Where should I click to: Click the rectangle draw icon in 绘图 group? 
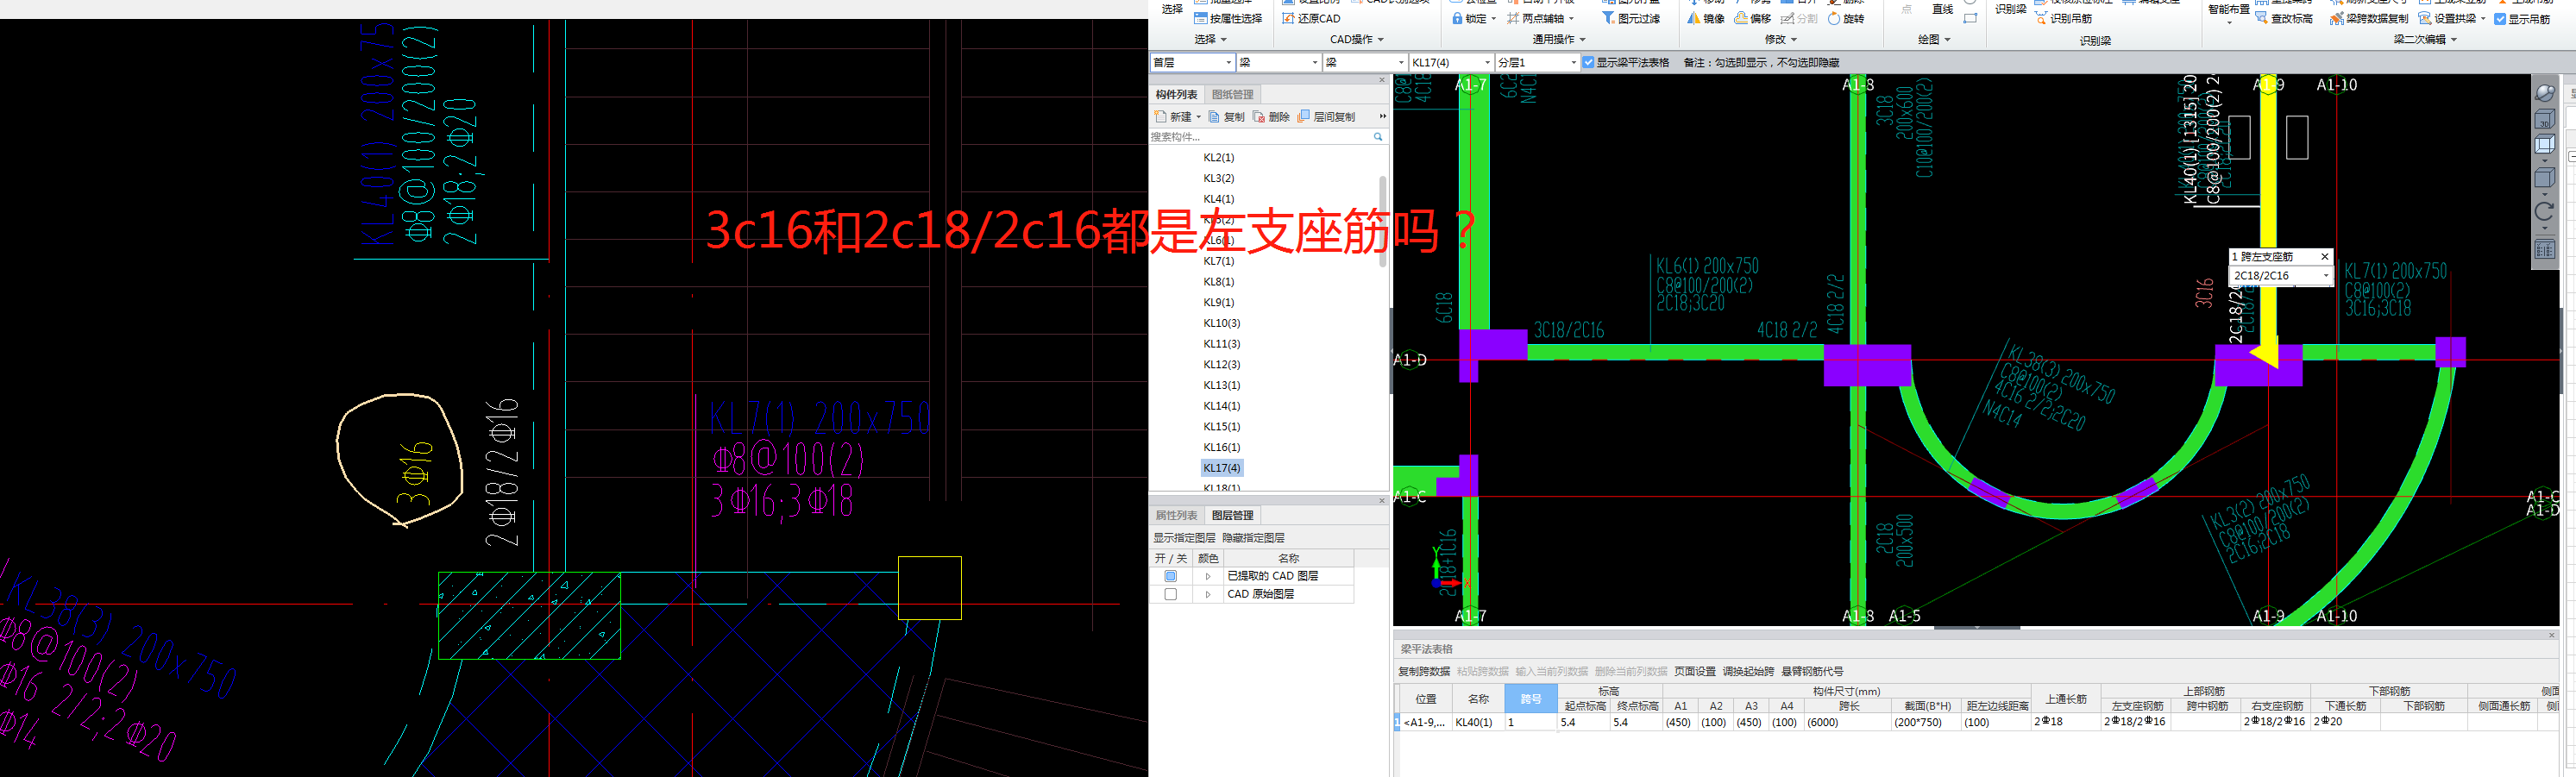pos(1970,19)
